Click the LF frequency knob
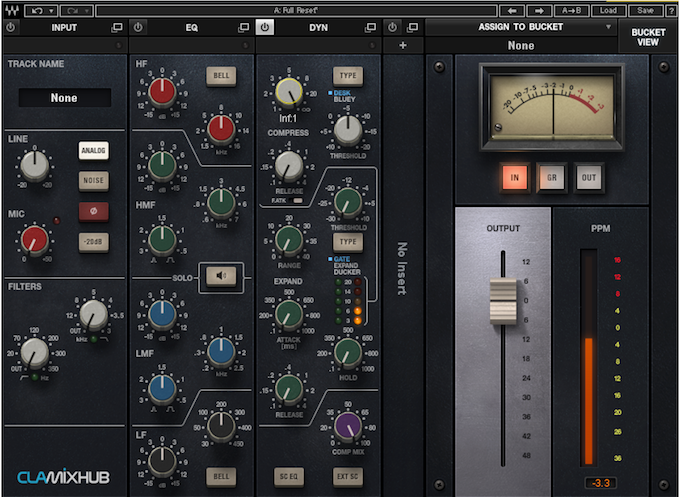The width and height of the screenshot is (680, 497). (x=221, y=426)
